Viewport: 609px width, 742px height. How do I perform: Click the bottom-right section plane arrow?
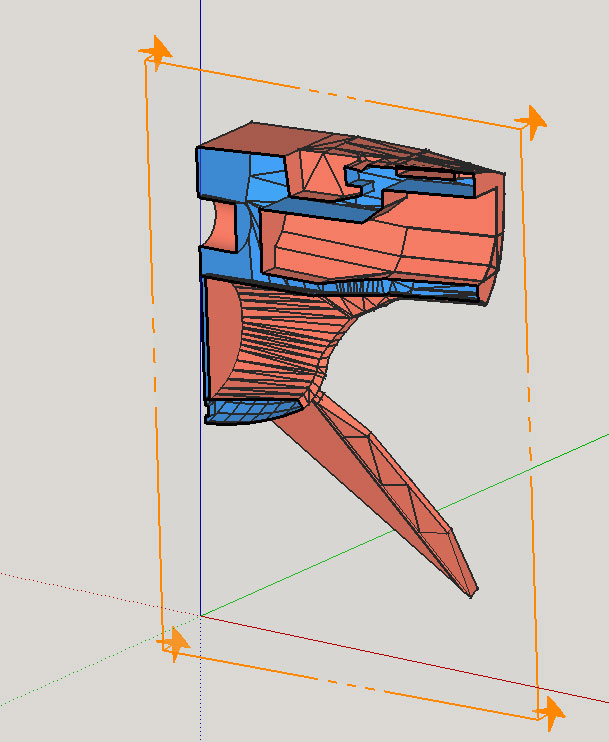click(x=549, y=711)
